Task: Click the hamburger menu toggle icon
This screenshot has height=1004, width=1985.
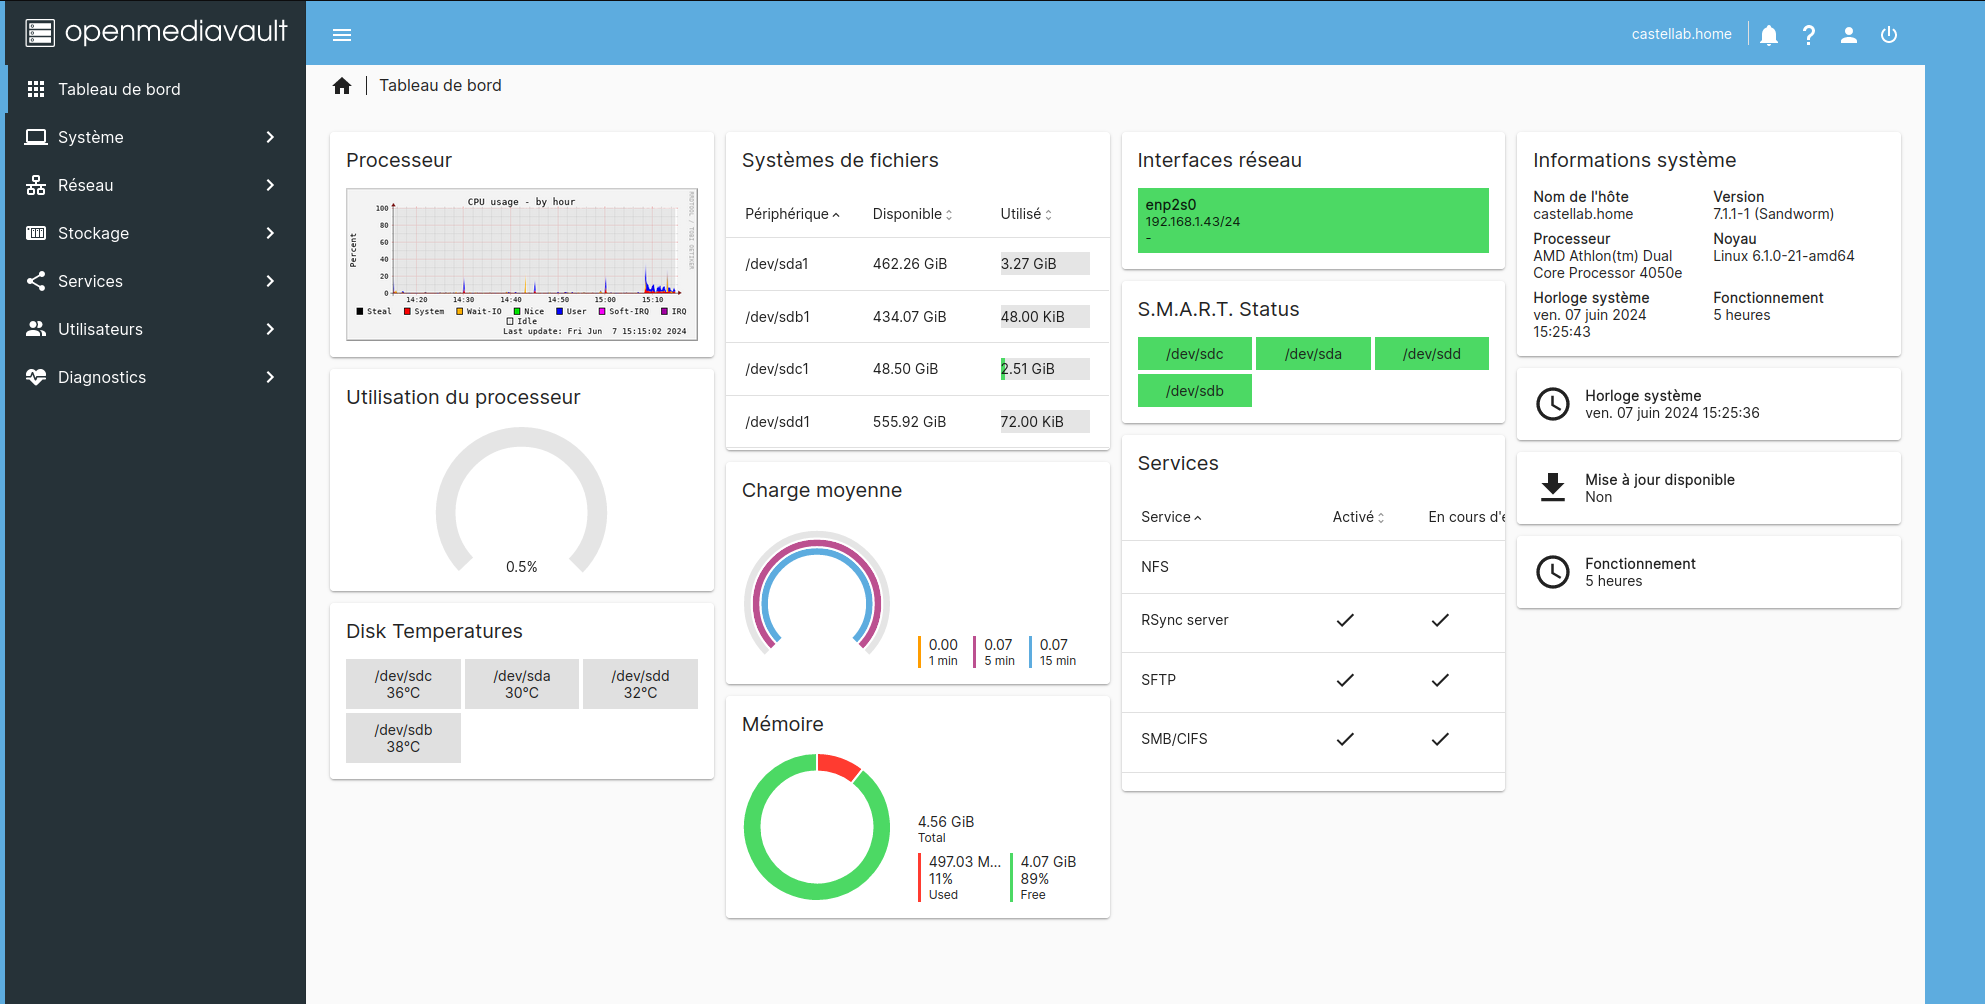Action: (342, 35)
